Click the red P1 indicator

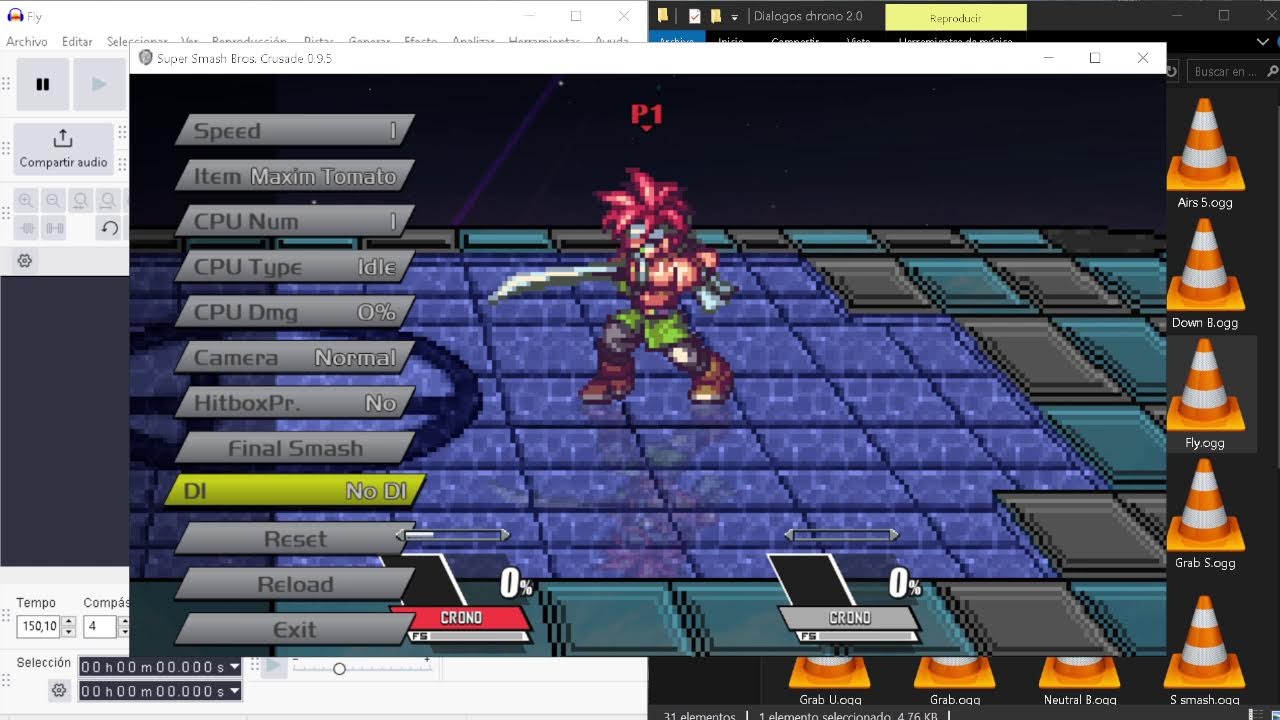pyautogui.click(x=647, y=116)
